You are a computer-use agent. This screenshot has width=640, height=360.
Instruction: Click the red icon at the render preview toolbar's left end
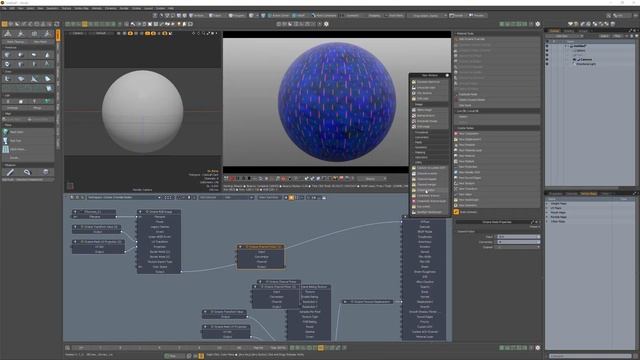click(232, 179)
